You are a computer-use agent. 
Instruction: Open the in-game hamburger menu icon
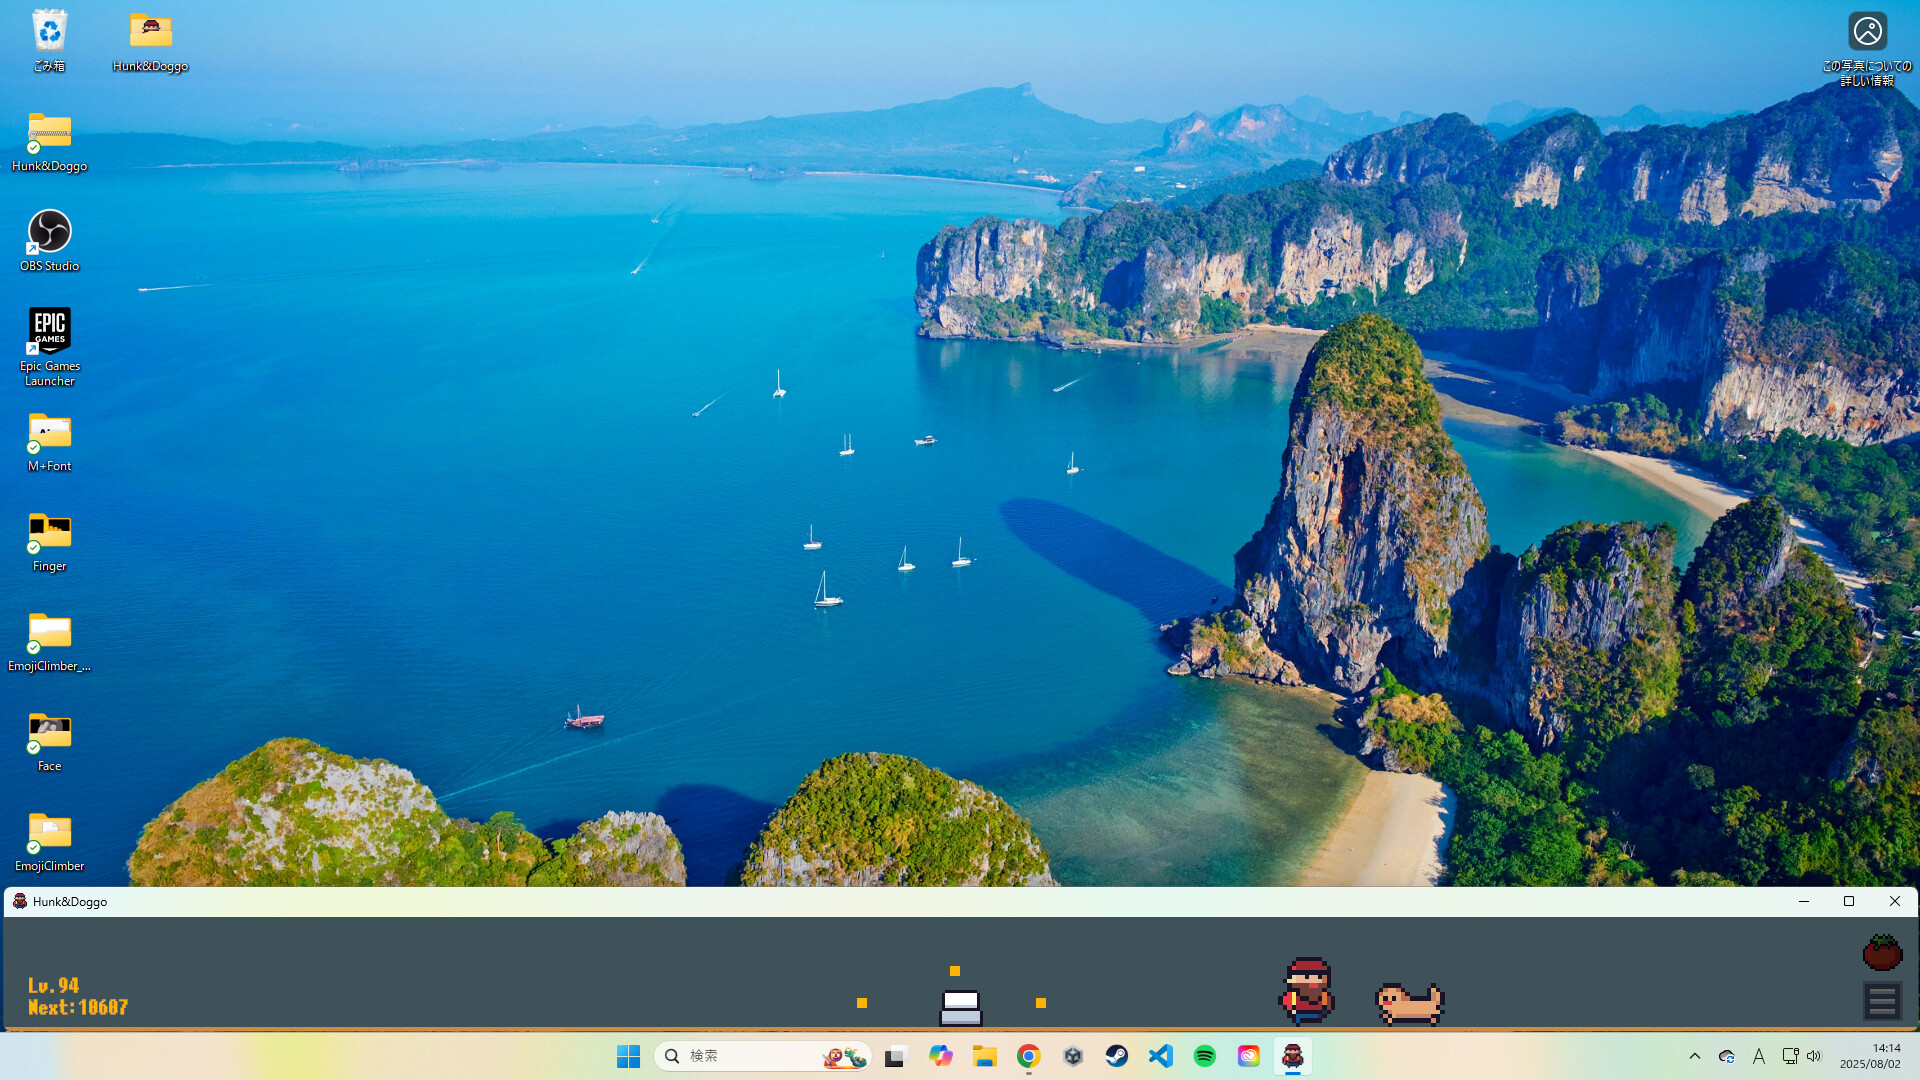(x=1881, y=1000)
